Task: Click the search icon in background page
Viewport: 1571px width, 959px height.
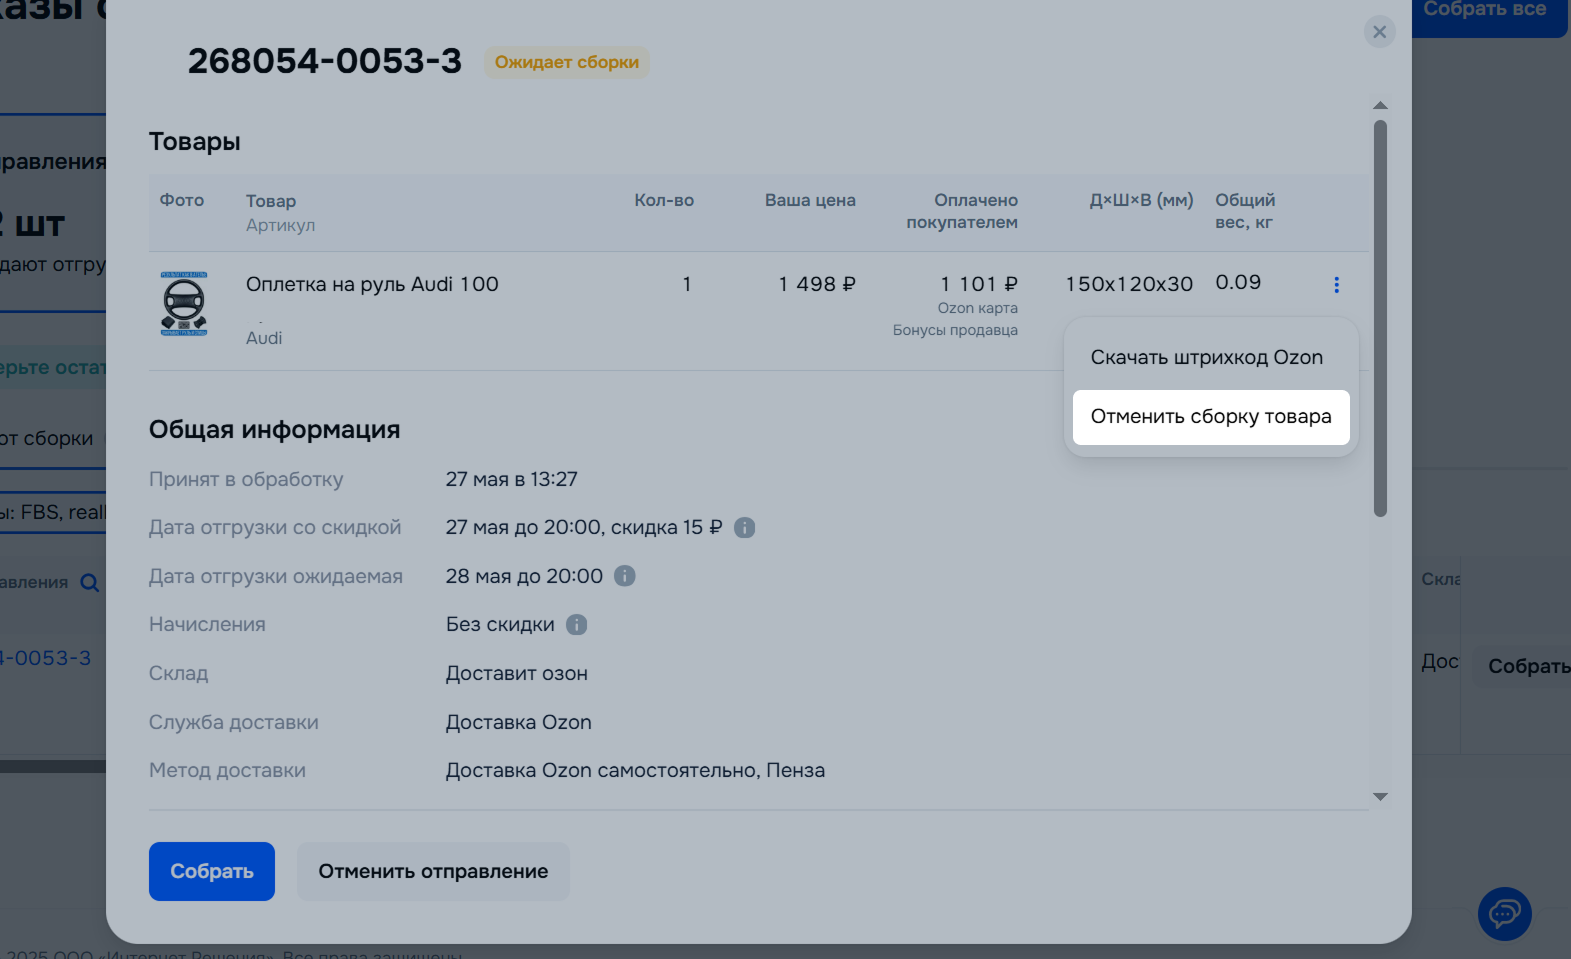Action: point(90,582)
